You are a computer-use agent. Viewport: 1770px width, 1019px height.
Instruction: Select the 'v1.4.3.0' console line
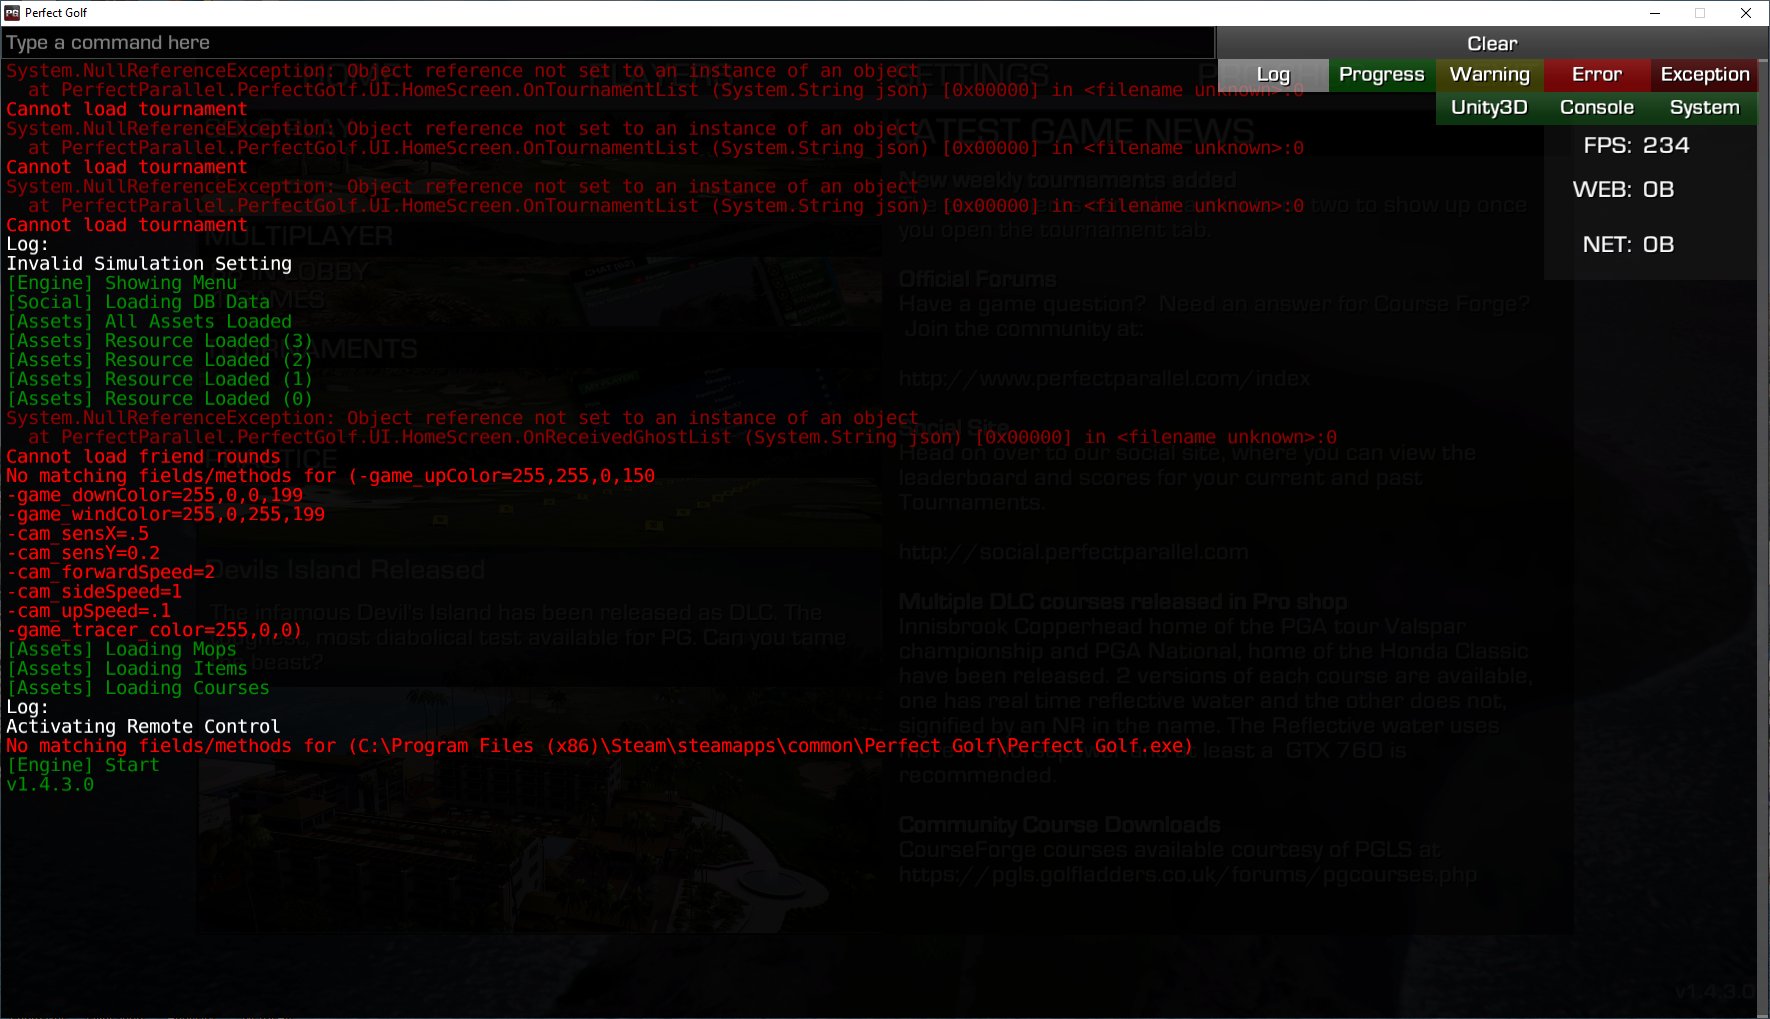[x=50, y=785]
